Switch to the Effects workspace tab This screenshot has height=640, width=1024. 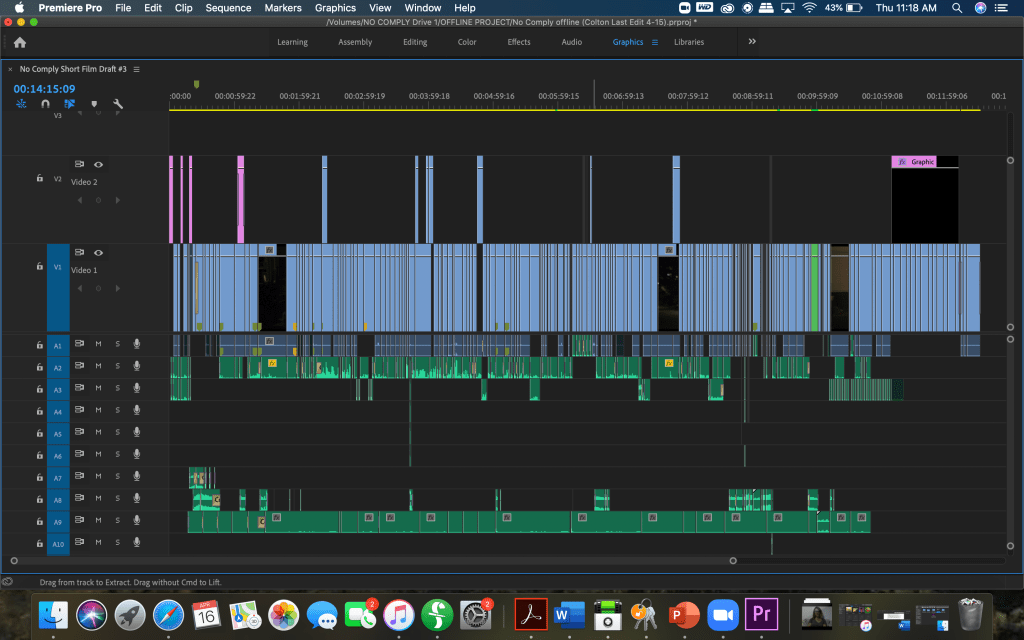(x=519, y=42)
